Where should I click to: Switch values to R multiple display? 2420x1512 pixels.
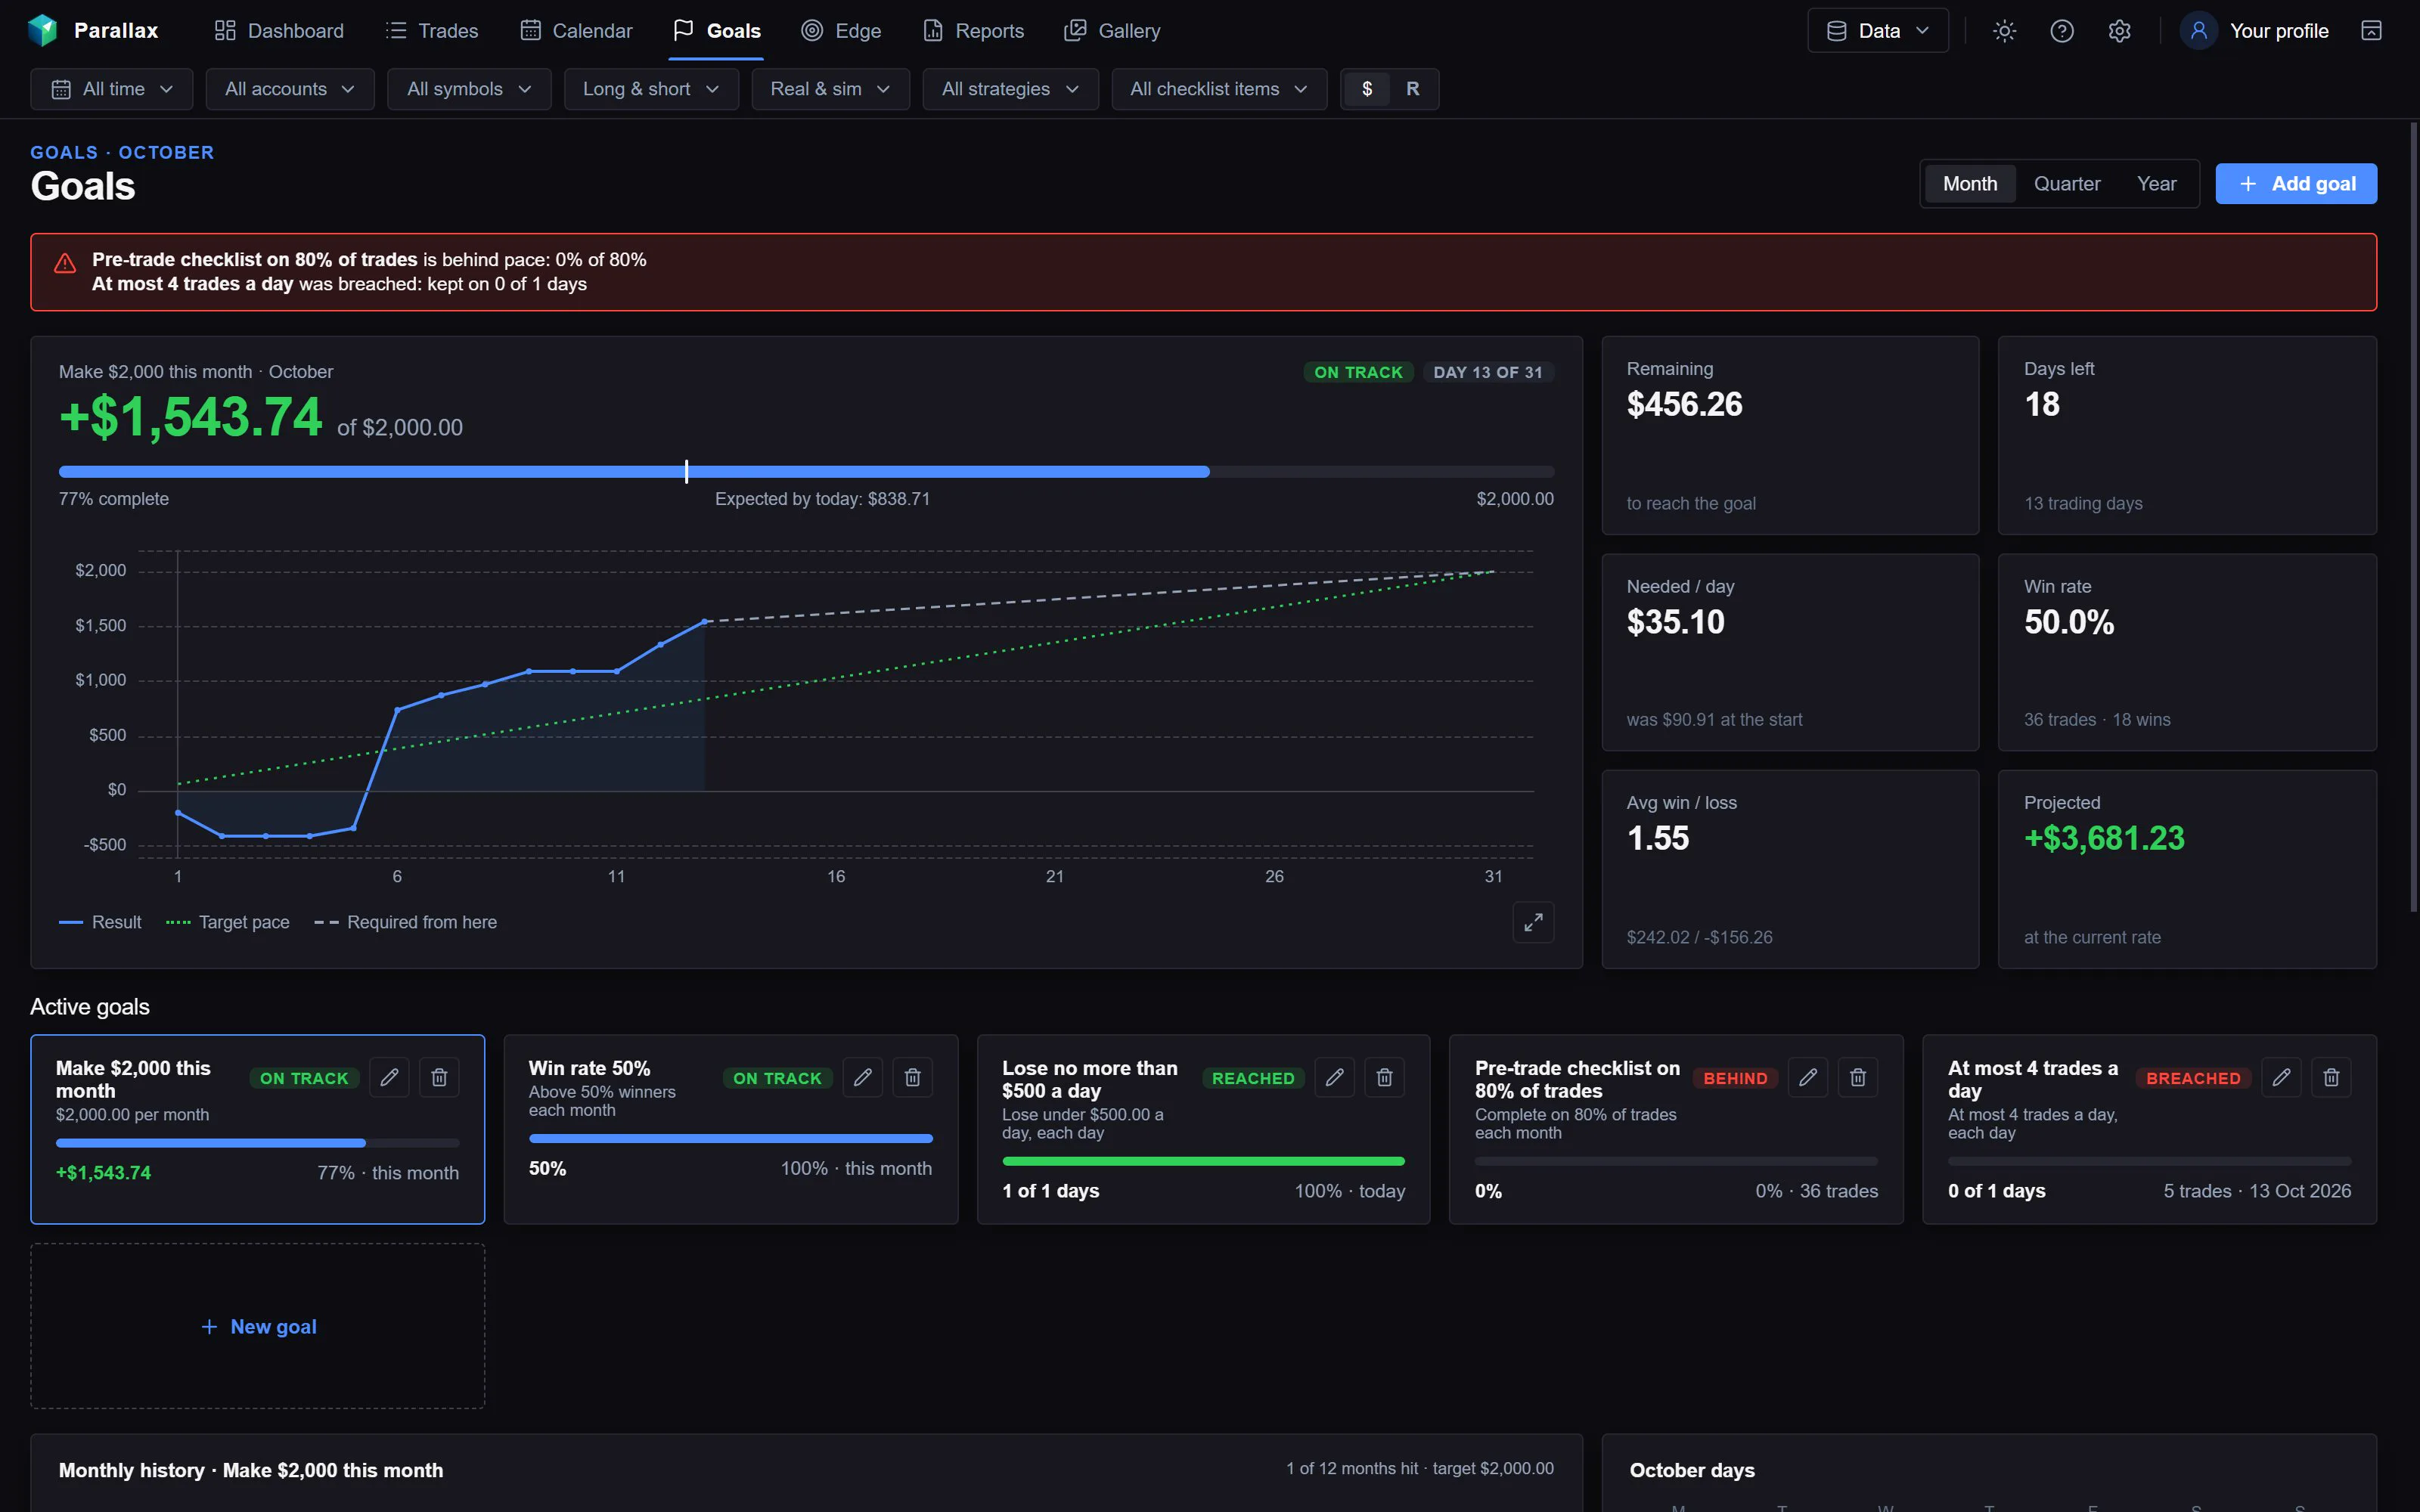1412,89
